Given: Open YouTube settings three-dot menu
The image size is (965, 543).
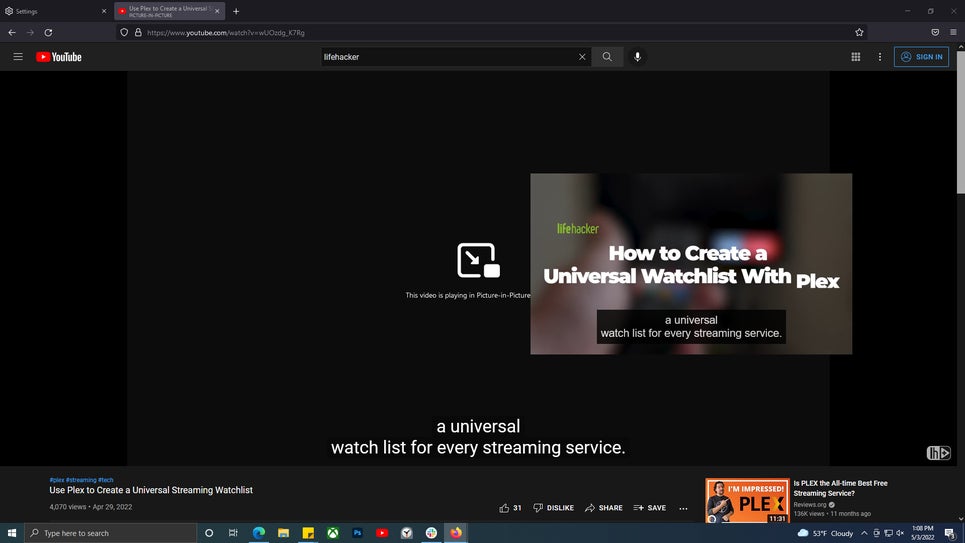Looking at the screenshot, I should [880, 57].
